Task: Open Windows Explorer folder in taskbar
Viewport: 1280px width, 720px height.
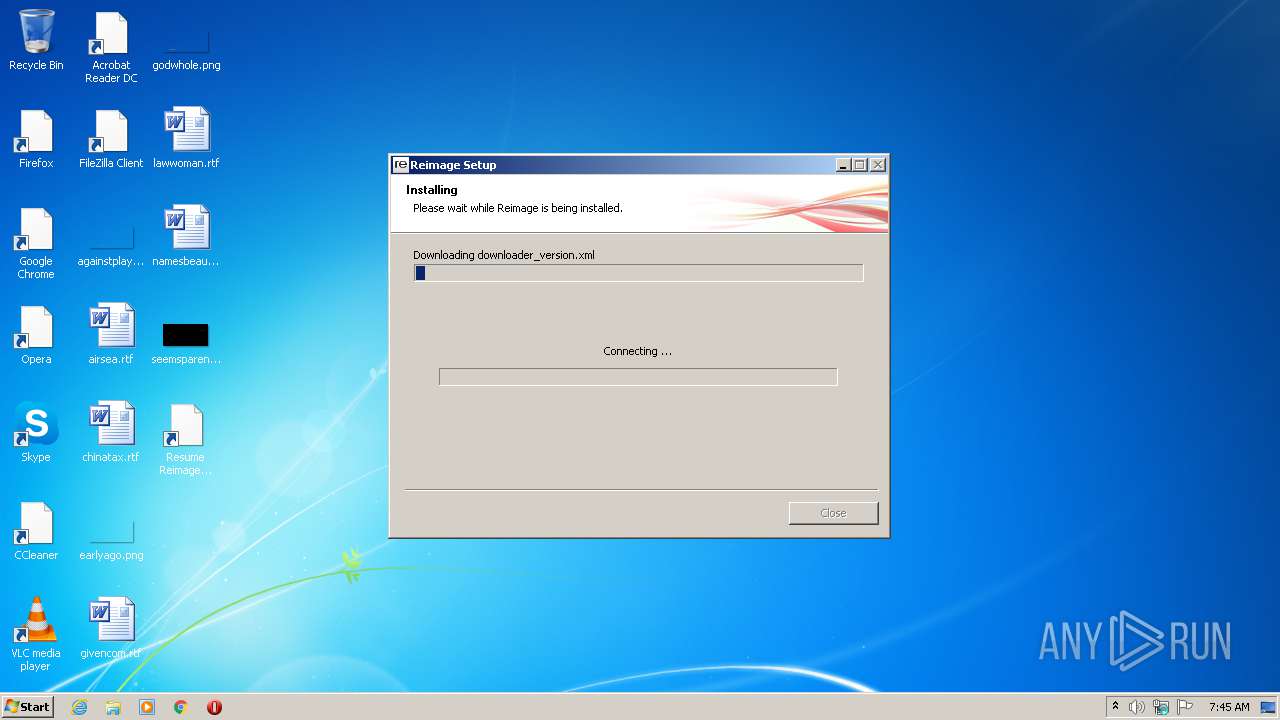Action: (x=113, y=707)
